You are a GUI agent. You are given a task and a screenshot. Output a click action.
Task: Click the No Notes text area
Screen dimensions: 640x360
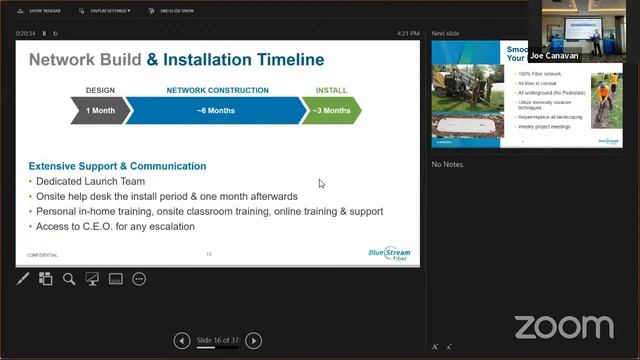click(x=448, y=164)
